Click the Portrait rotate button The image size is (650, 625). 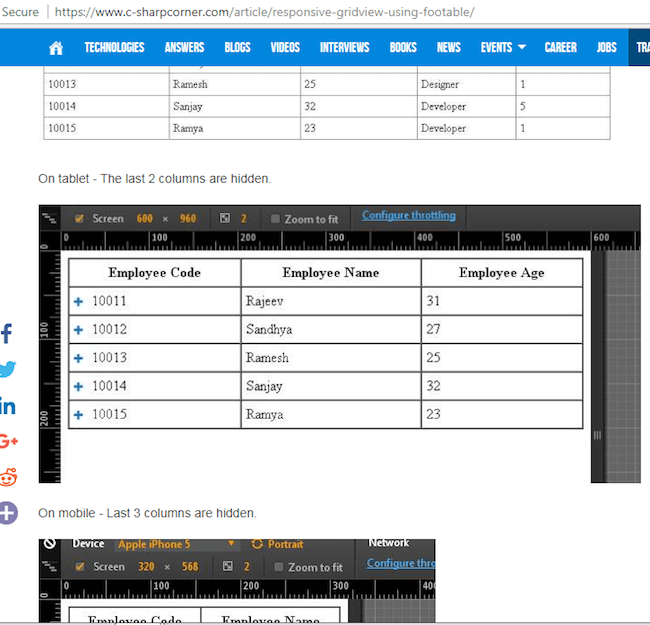[x=278, y=544]
